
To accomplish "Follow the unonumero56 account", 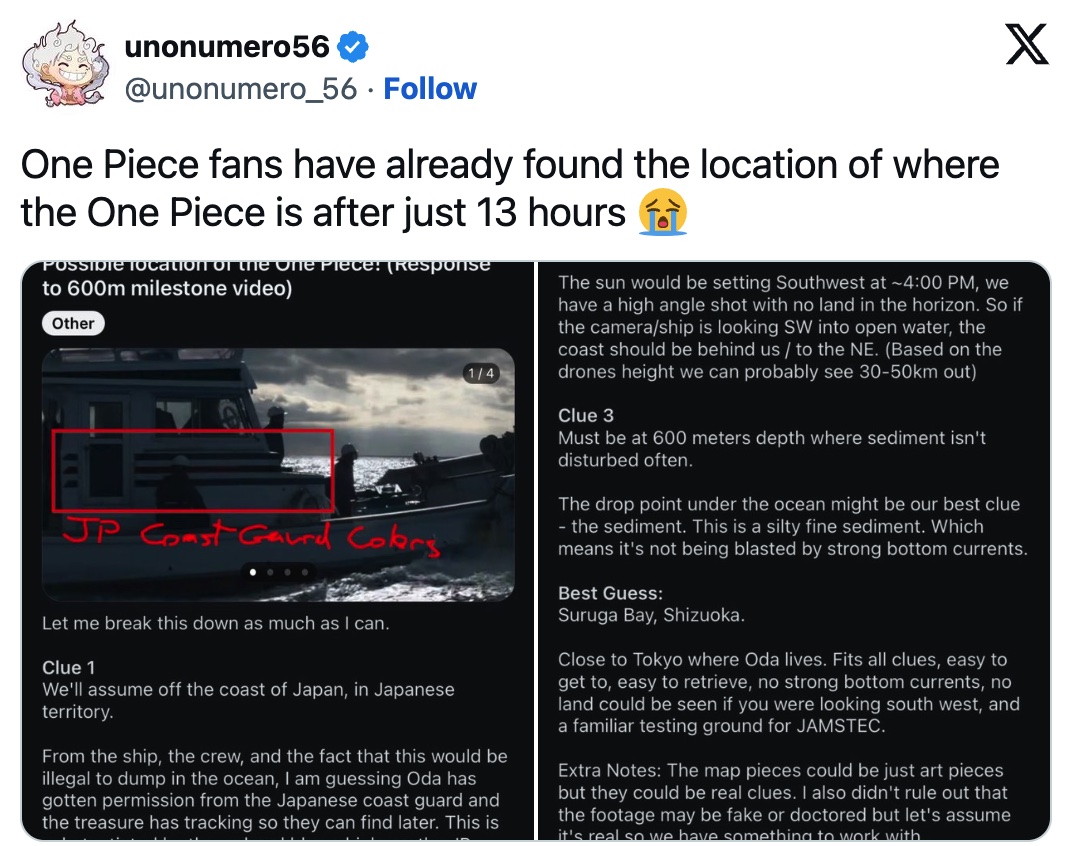I will 430,89.
